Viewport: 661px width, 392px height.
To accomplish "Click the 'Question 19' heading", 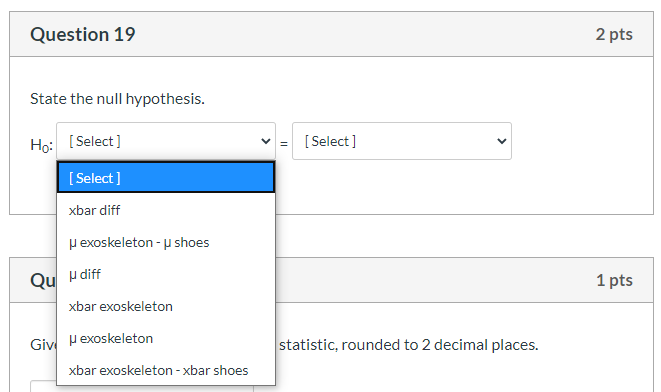I will click(83, 34).
